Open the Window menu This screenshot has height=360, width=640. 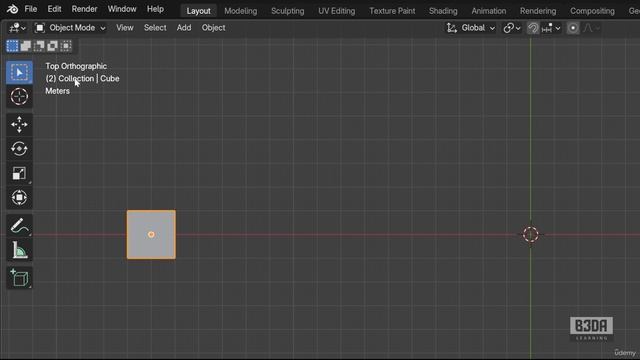[x=122, y=9]
